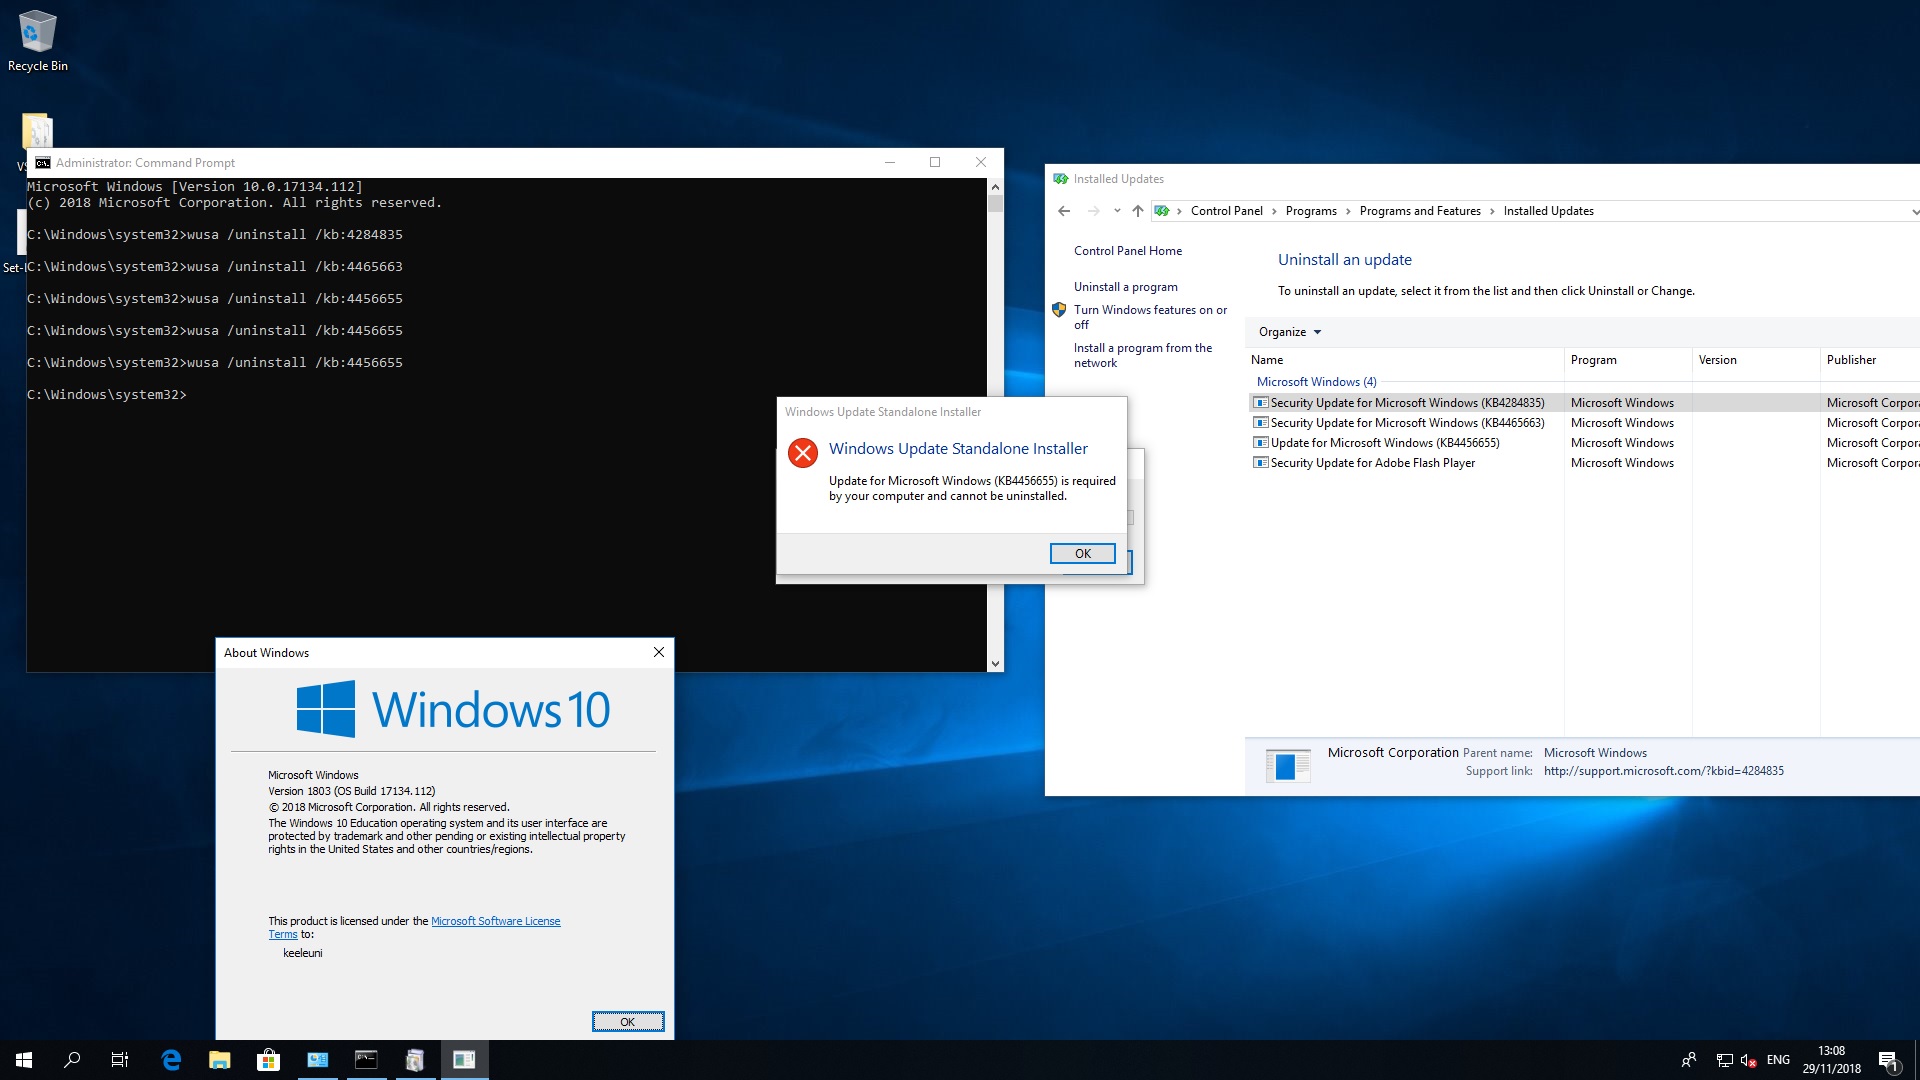The image size is (1920, 1080).
Task: Click OK in About Windows dialog
Action: point(628,1022)
